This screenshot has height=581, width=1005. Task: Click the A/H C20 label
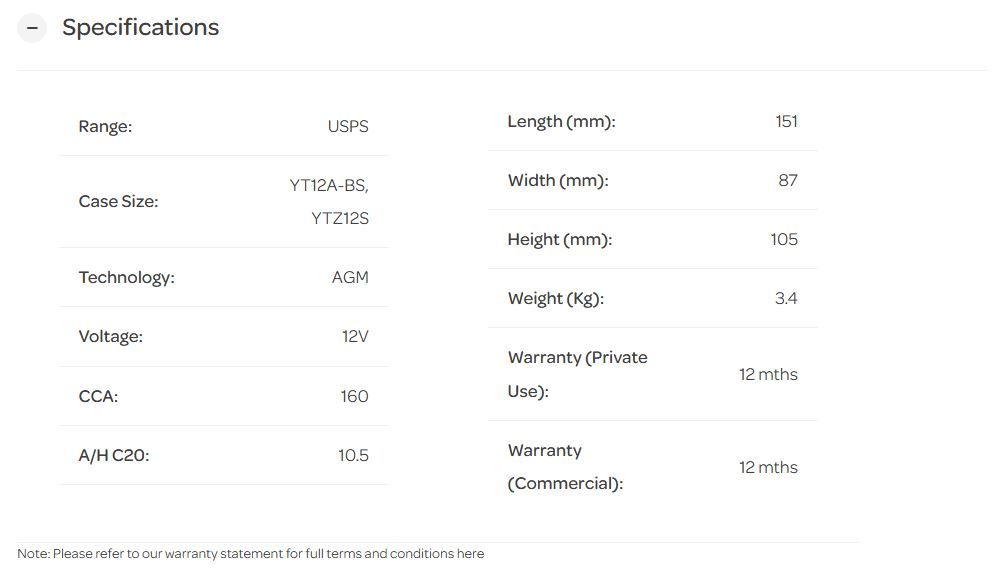[114, 455]
